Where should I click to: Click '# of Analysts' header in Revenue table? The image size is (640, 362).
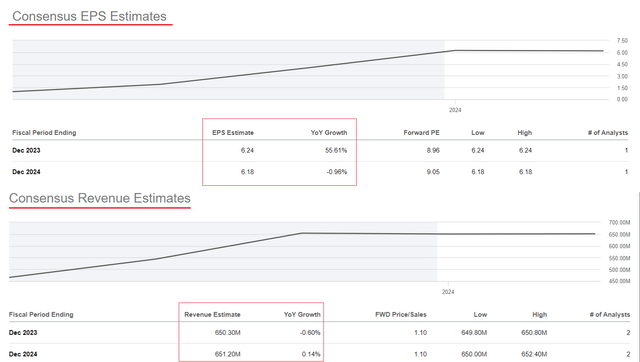pyautogui.click(x=610, y=315)
